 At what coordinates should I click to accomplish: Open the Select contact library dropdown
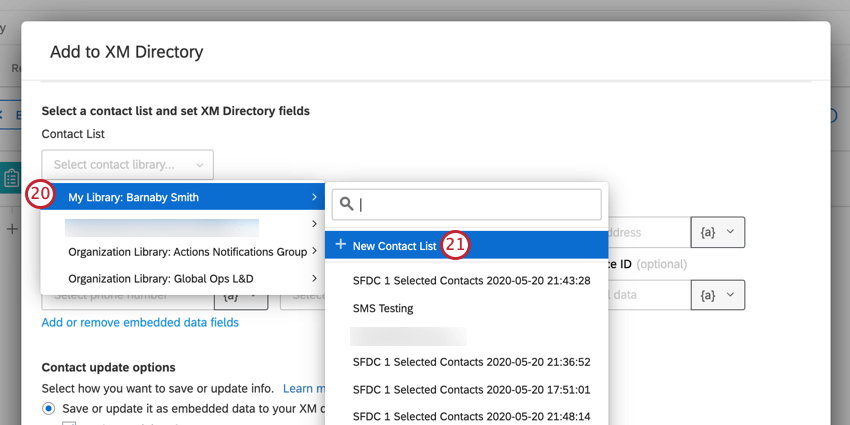[127, 165]
